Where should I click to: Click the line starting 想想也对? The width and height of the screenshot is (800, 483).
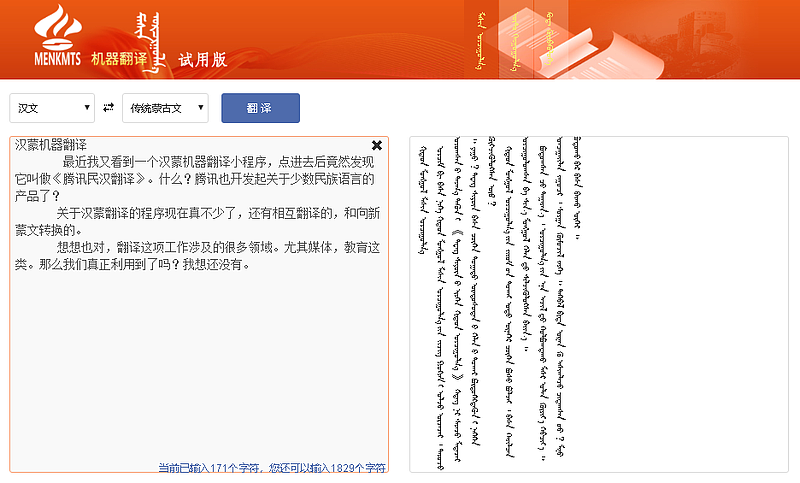pos(218,247)
